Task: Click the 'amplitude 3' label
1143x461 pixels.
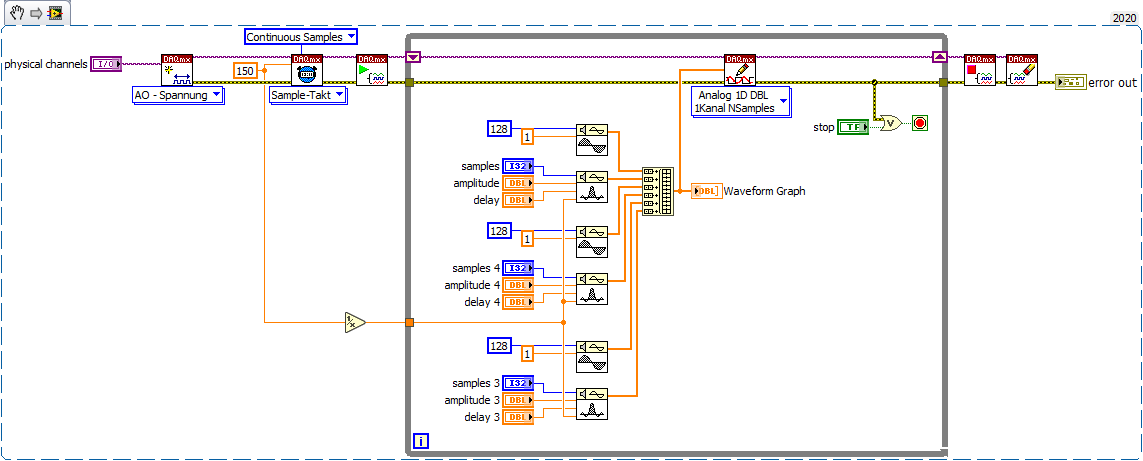Action: tap(472, 400)
